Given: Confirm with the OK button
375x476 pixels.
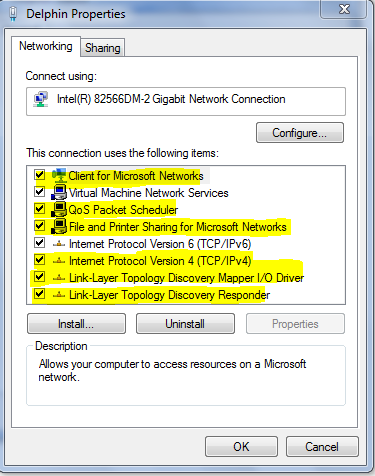Looking at the screenshot, I should (241, 447).
